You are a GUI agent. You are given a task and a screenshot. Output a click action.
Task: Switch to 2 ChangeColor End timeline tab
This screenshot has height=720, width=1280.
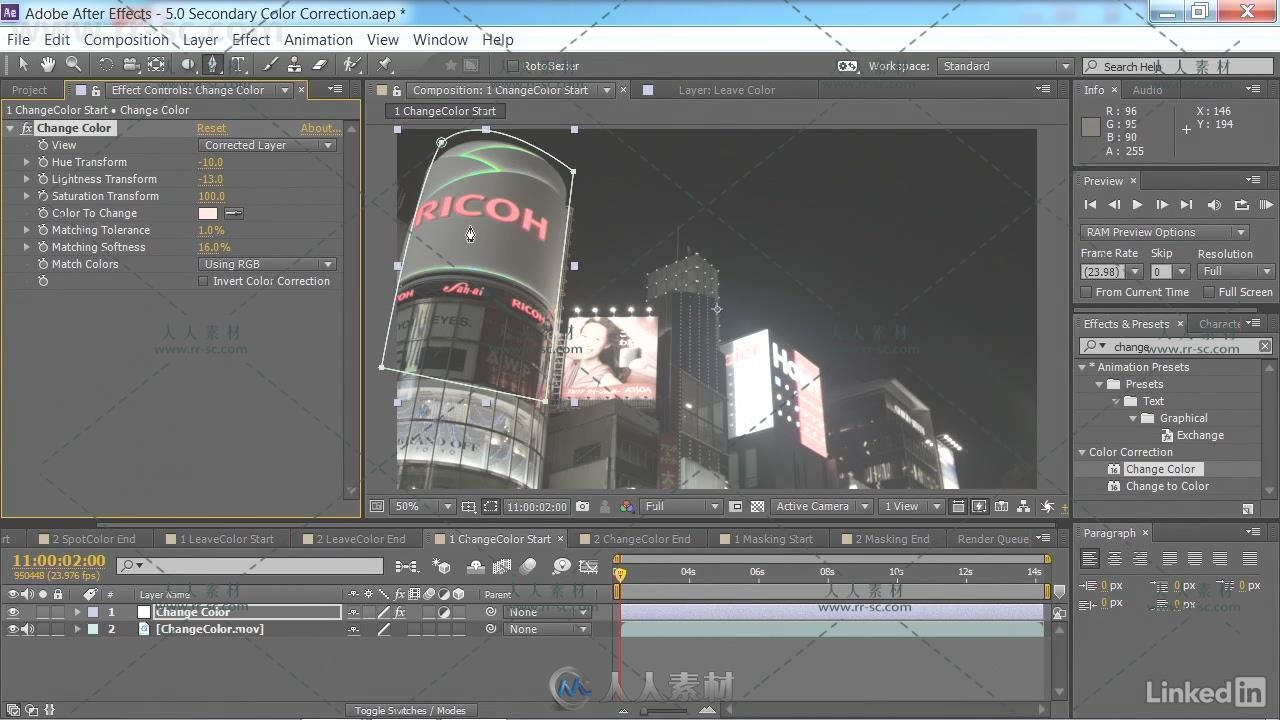641,539
